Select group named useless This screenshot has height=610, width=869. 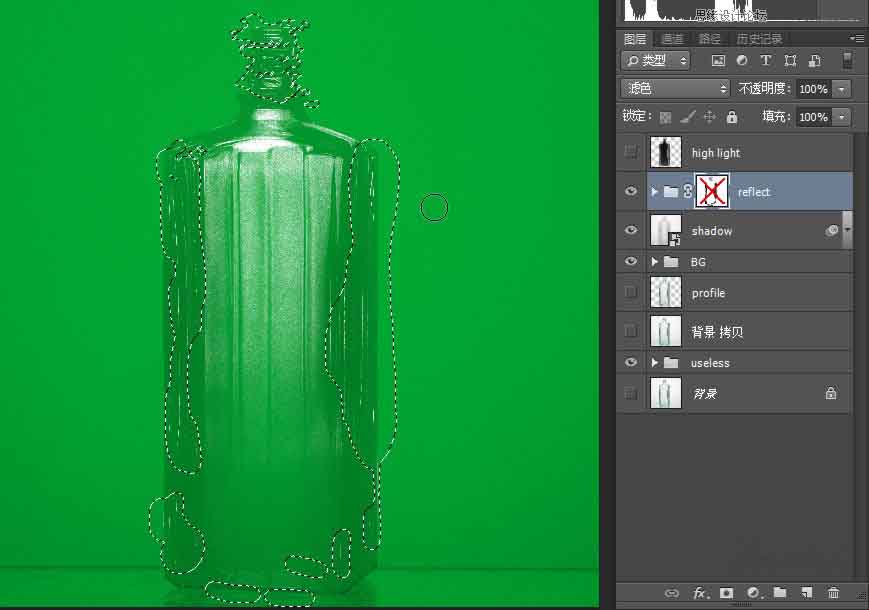tap(710, 363)
